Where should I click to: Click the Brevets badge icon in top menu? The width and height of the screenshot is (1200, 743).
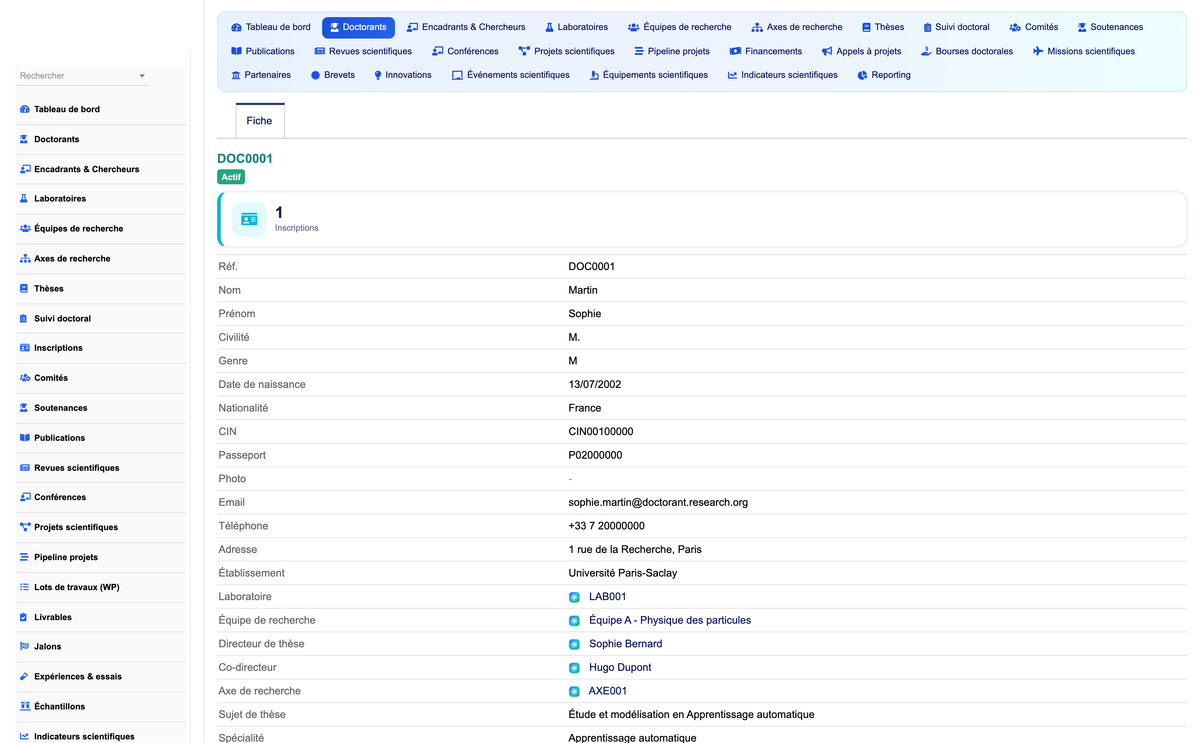pos(315,75)
